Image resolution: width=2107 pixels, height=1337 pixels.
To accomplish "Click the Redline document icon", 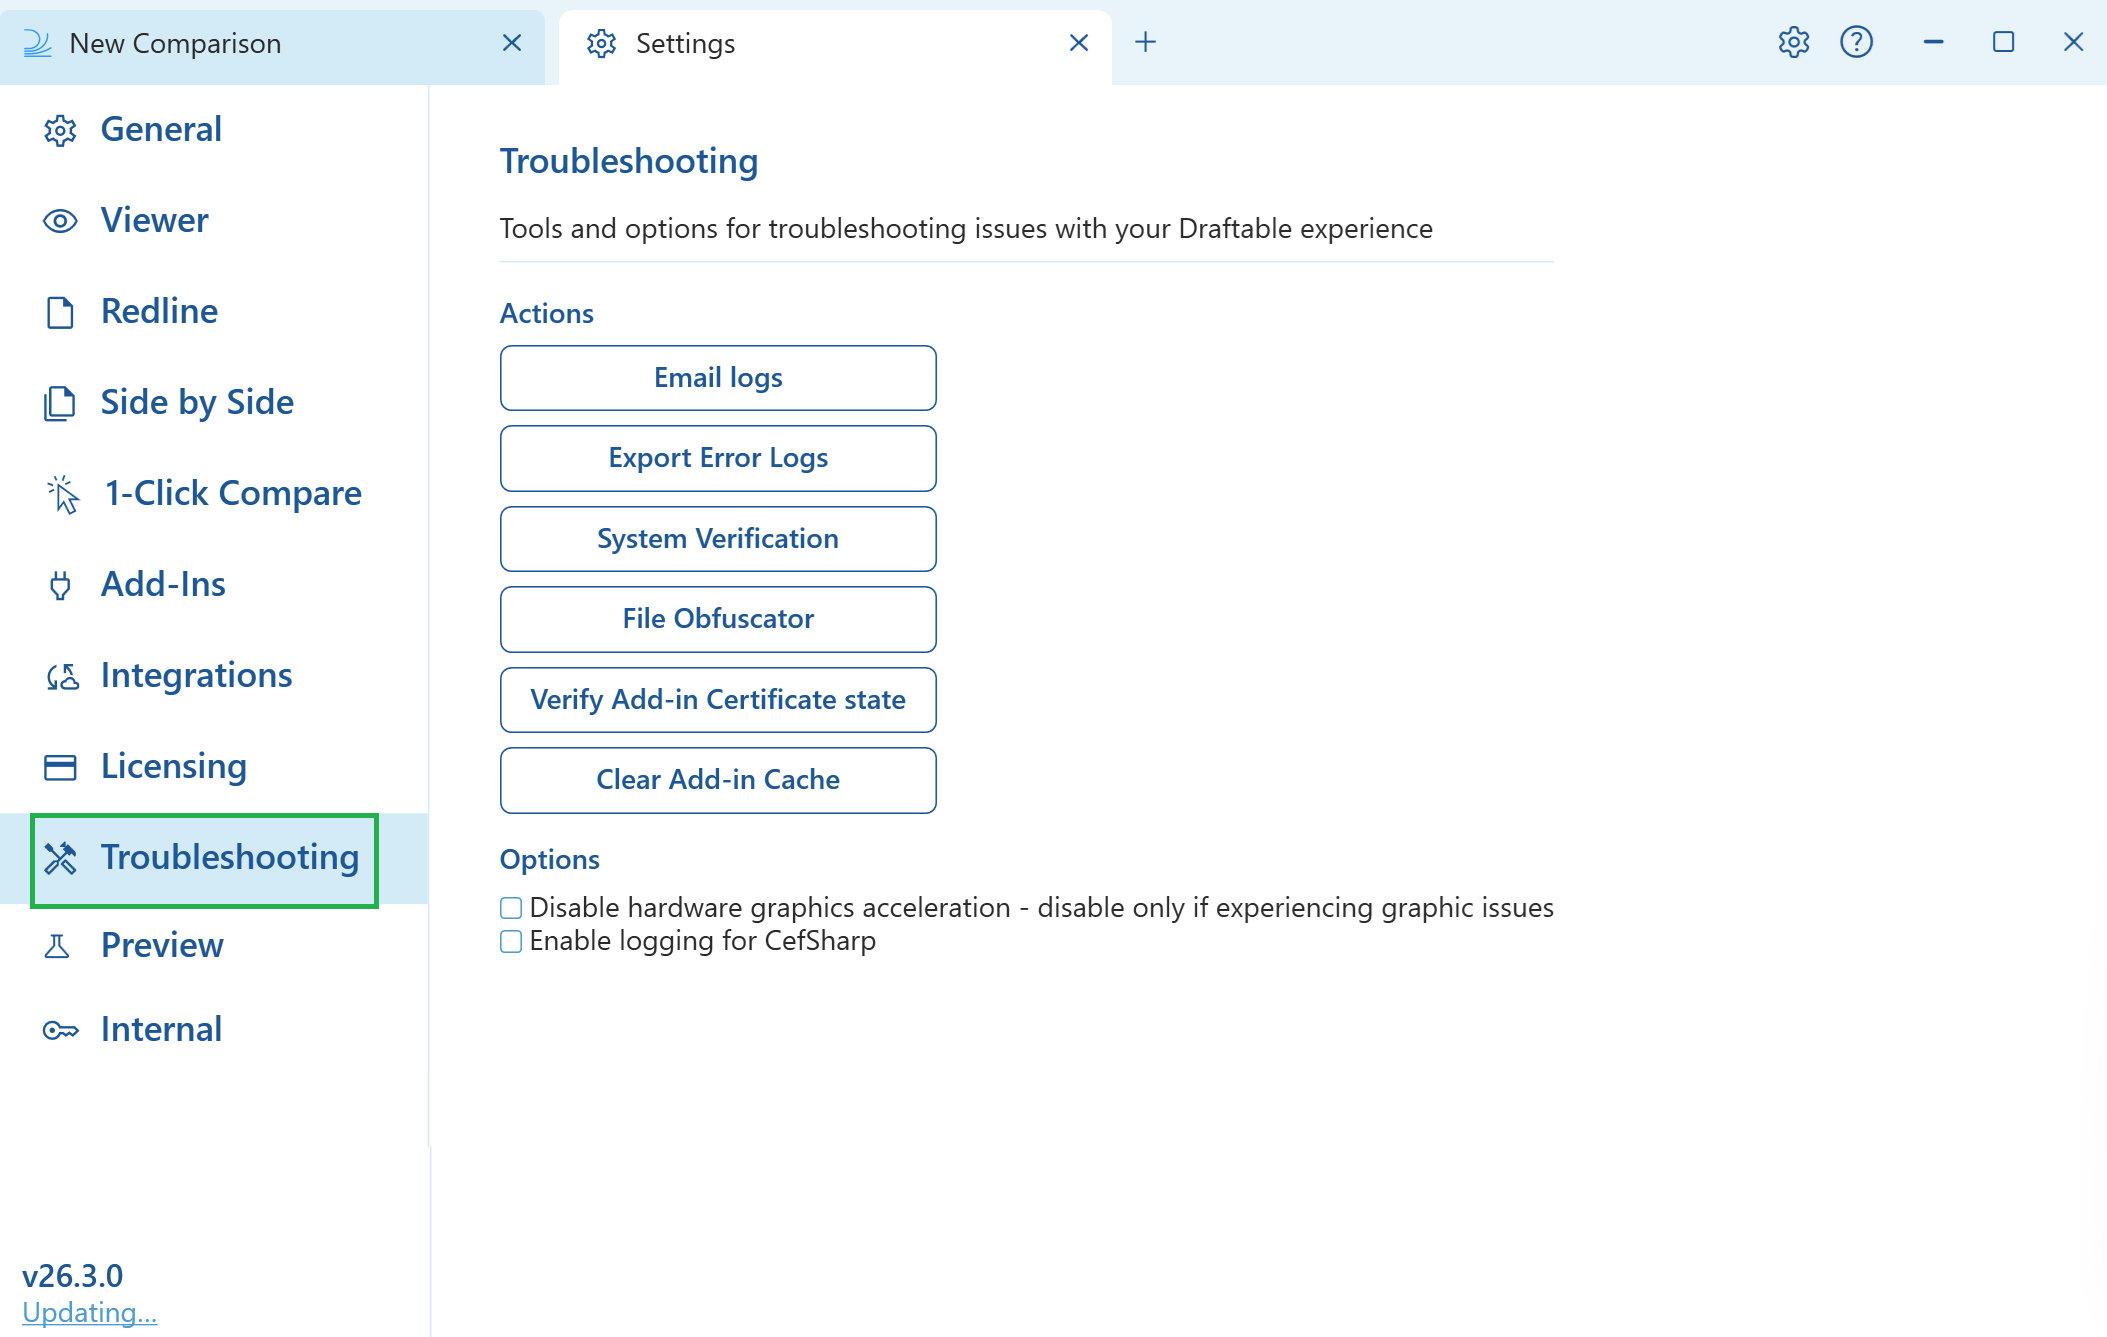I will [59, 311].
